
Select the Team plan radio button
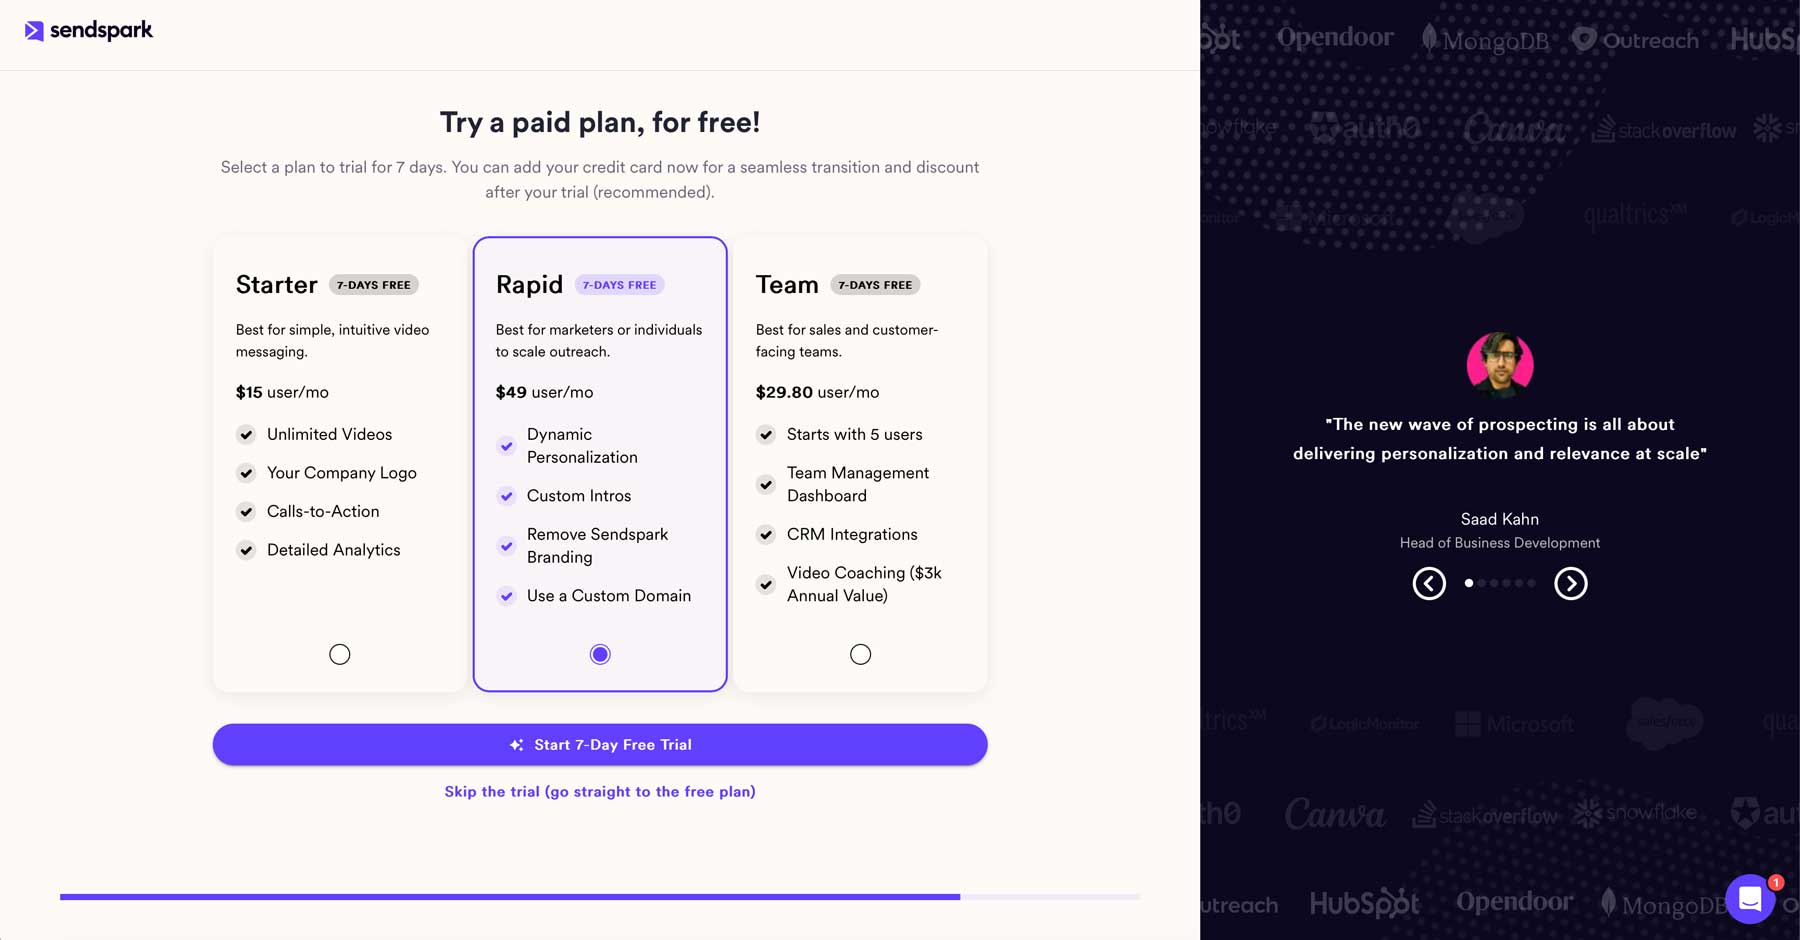tap(861, 654)
